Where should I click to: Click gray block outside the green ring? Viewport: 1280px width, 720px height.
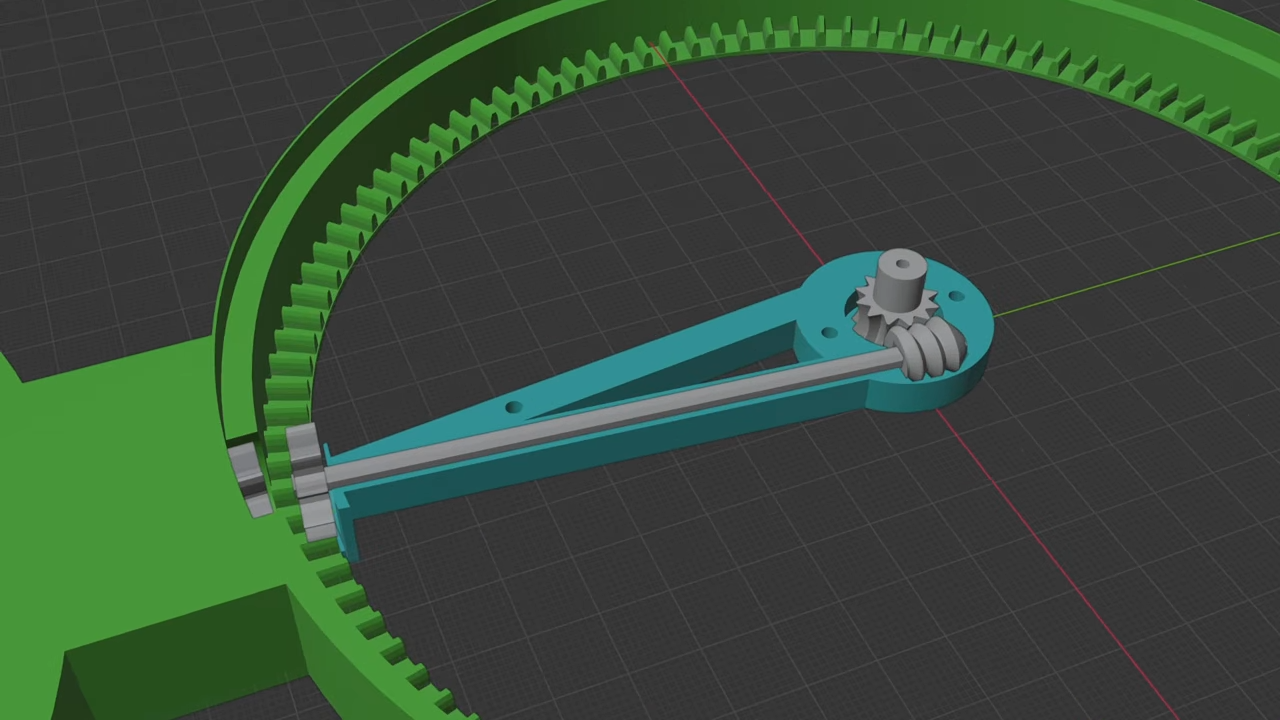click(247, 475)
